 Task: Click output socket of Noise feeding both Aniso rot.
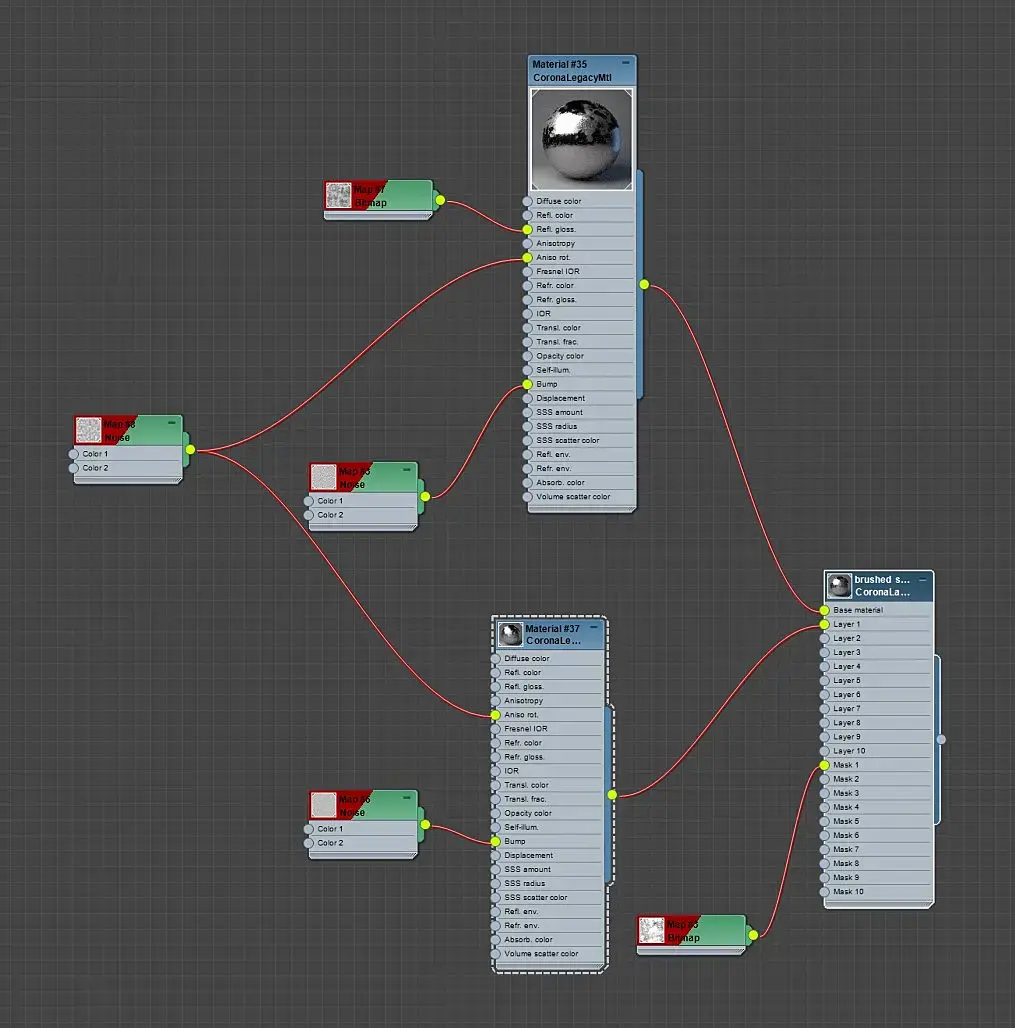[190, 449]
